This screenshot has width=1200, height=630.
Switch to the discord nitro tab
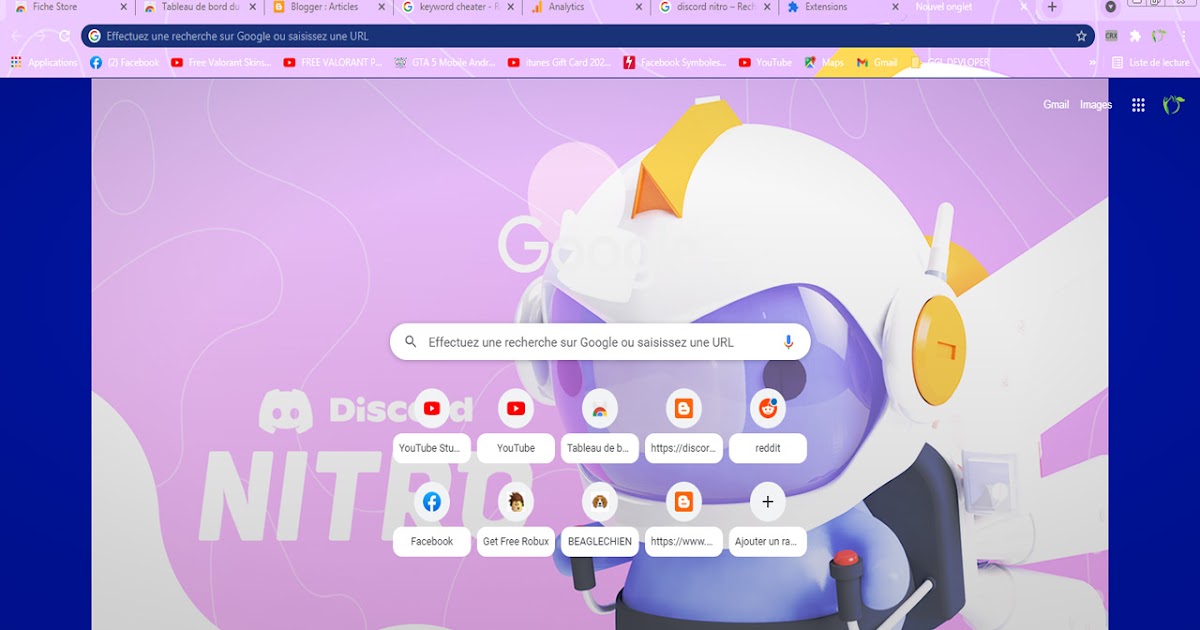click(x=710, y=7)
